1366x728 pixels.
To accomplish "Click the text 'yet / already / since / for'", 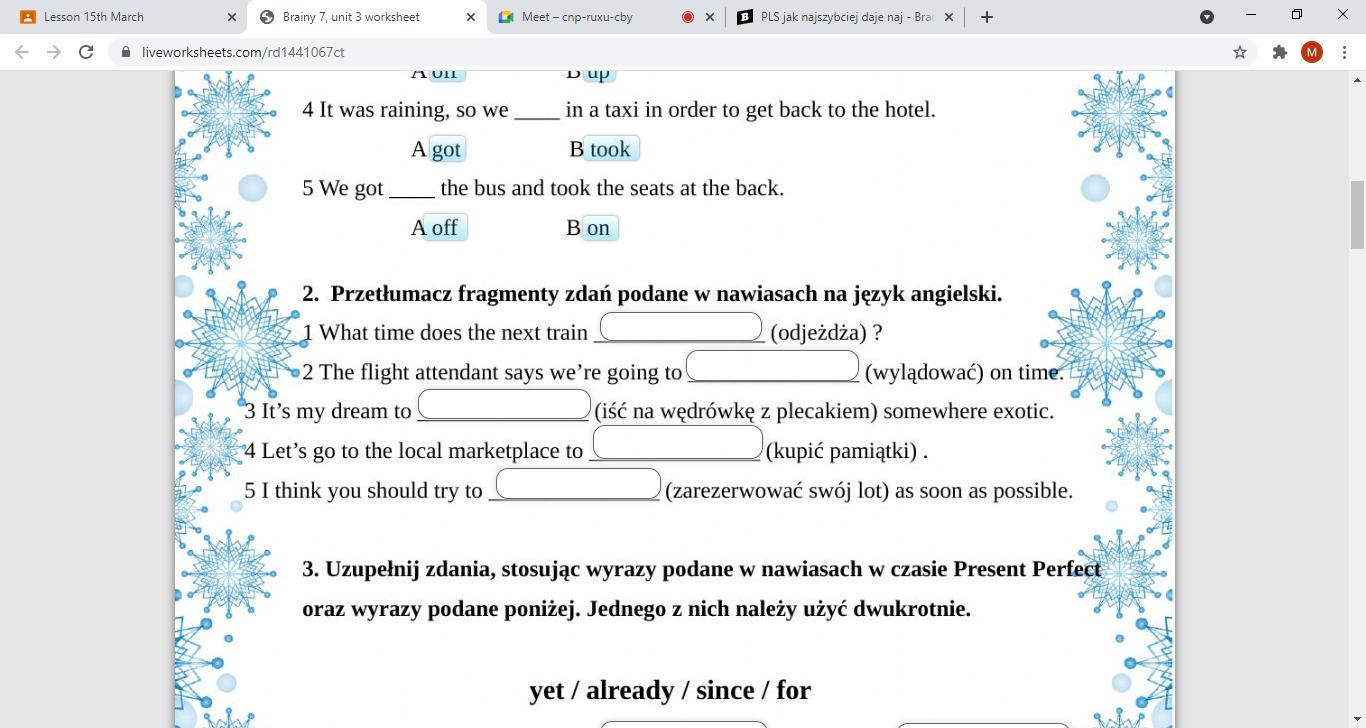I will pos(670,690).
